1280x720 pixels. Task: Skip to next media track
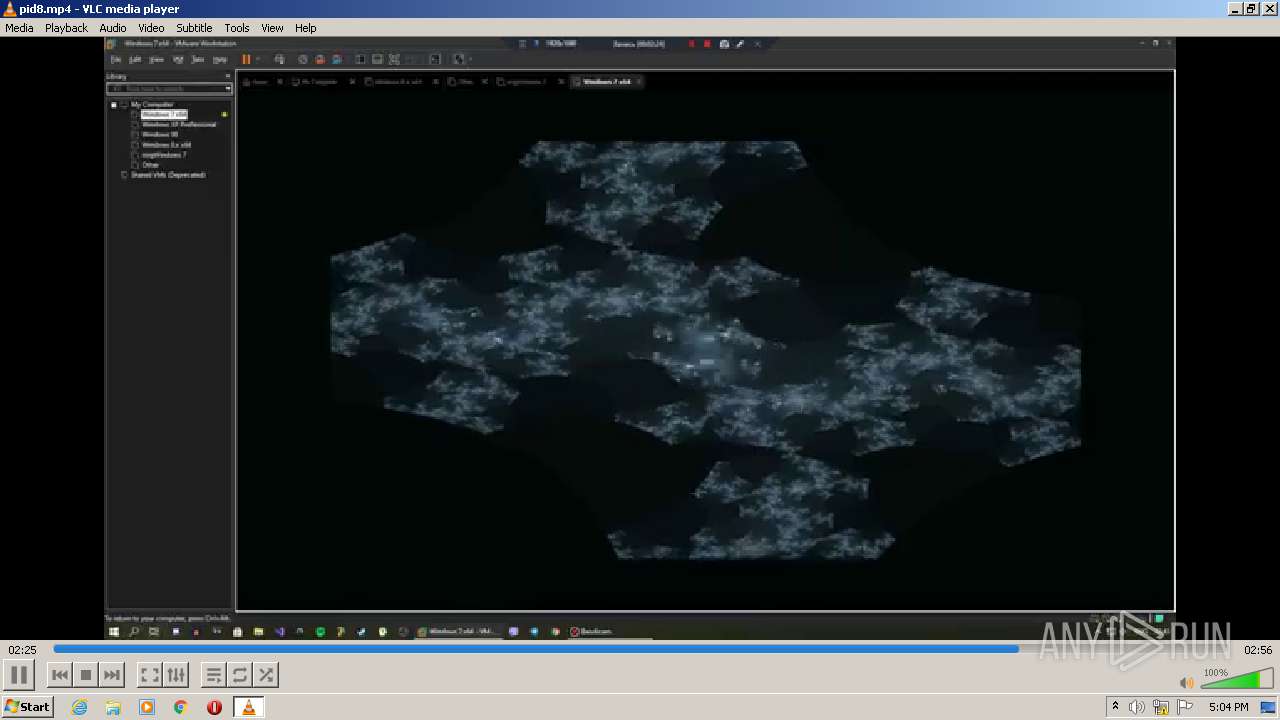[112, 675]
